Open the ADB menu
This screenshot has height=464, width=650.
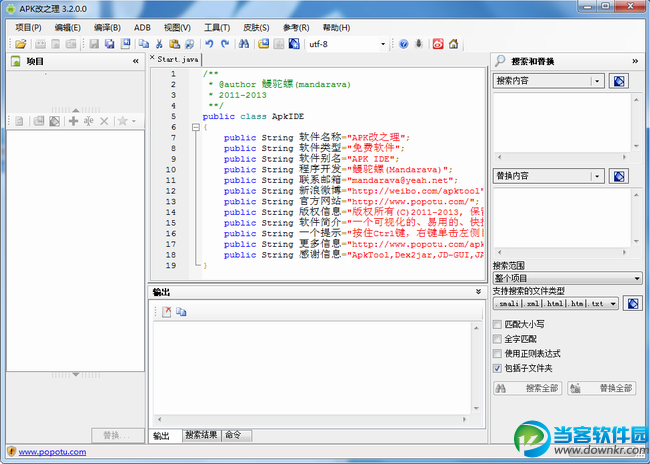(x=142, y=27)
